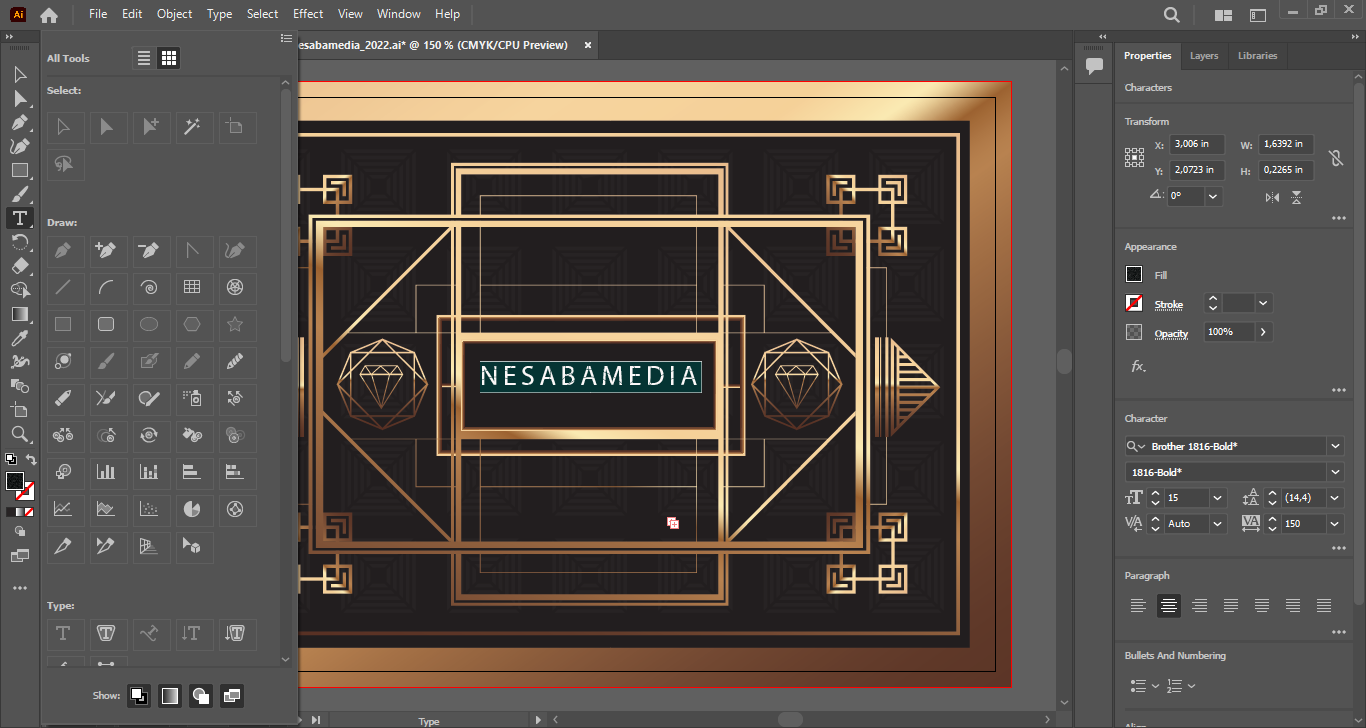Toggle constrain width and height proportions link
Image resolution: width=1366 pixels, height=728 pixels.
pyautogui.click(x=1335, y=158)
